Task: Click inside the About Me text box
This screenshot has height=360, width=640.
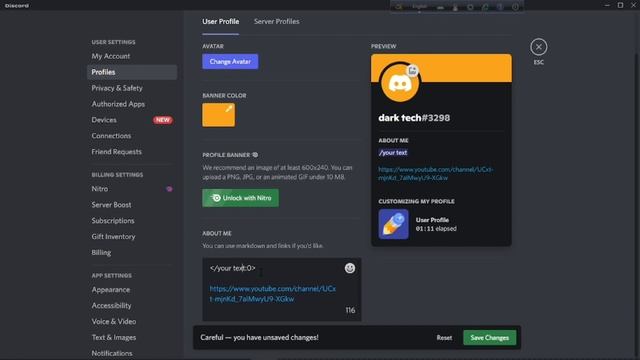Action: (x=282, y=289)
